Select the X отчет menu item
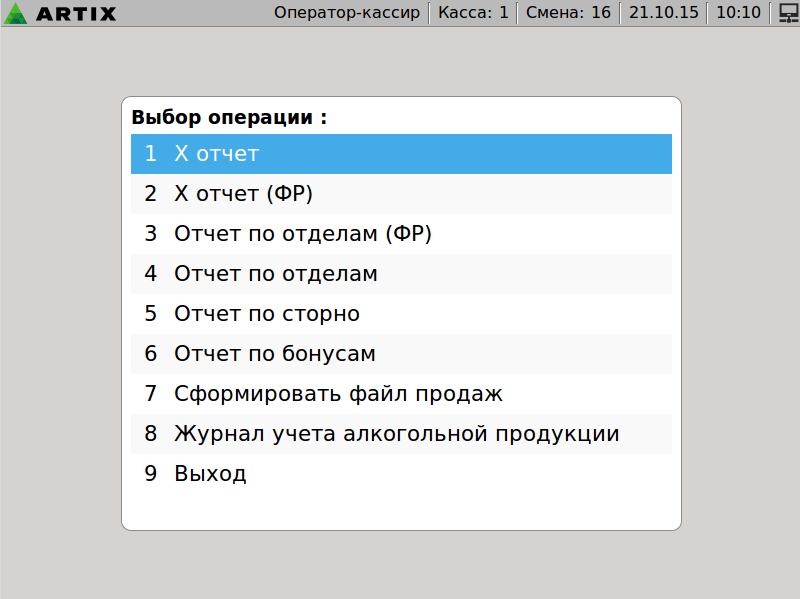 (400, 154)
